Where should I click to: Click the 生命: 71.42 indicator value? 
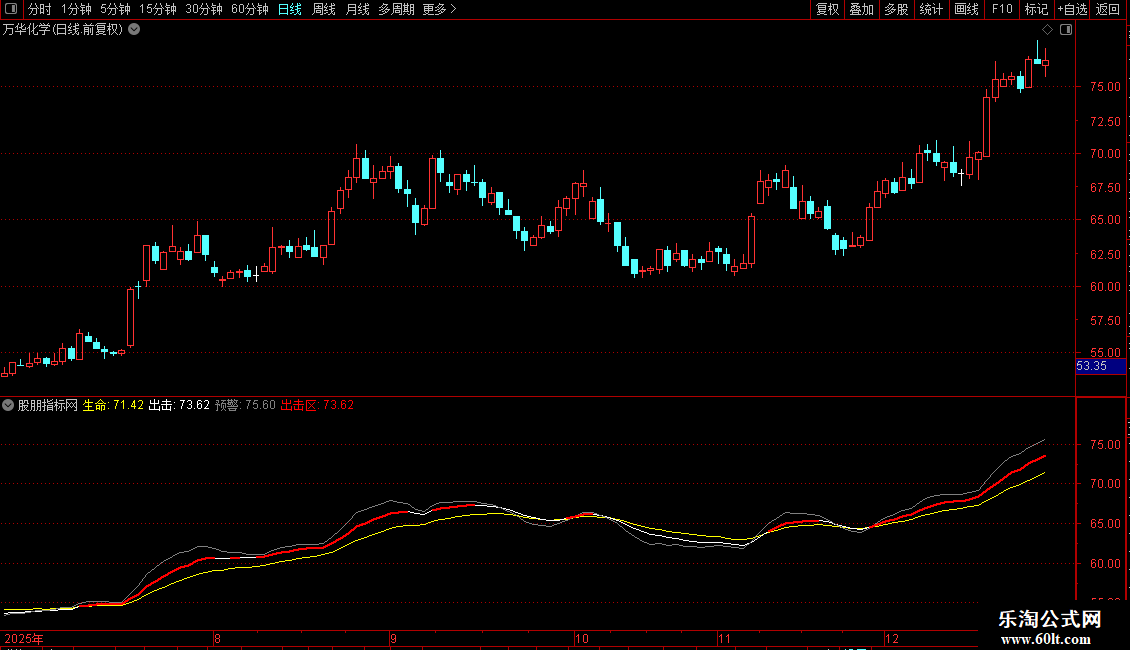point(113,405)
